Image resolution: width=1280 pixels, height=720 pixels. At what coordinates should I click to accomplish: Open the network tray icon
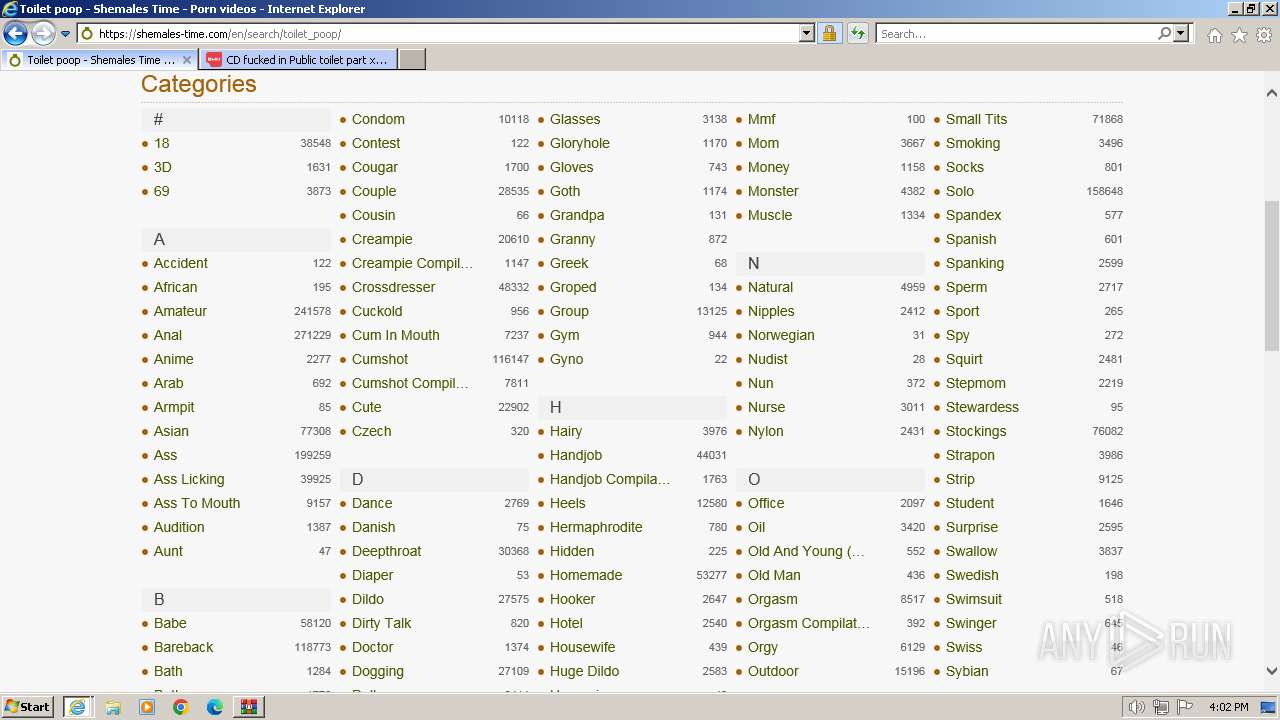tap(1161, 707)
